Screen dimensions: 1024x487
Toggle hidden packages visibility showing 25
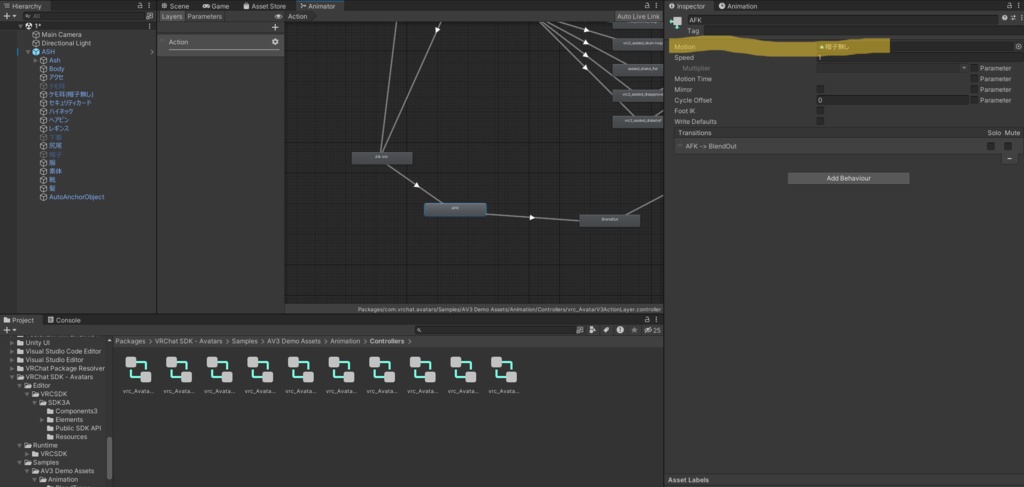pyautogui.click(x=652, y=330)
